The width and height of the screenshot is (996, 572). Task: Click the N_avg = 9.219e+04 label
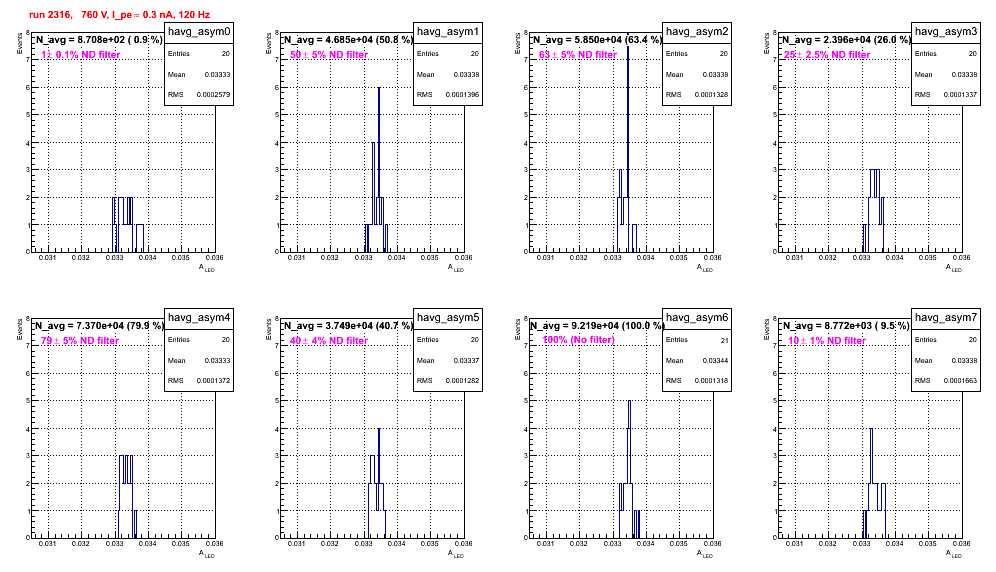(597, 325)
